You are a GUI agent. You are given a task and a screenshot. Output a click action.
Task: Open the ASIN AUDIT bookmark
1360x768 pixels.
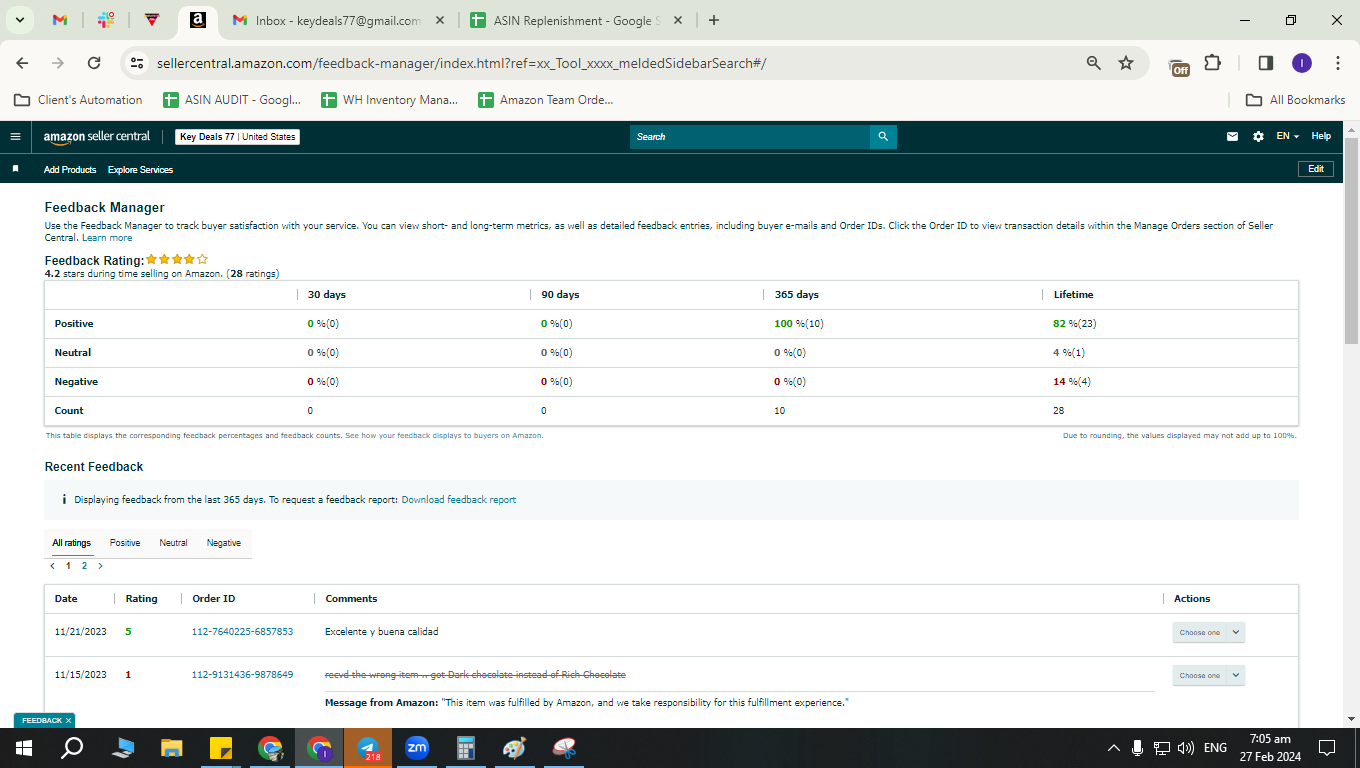tap(231, 100)
